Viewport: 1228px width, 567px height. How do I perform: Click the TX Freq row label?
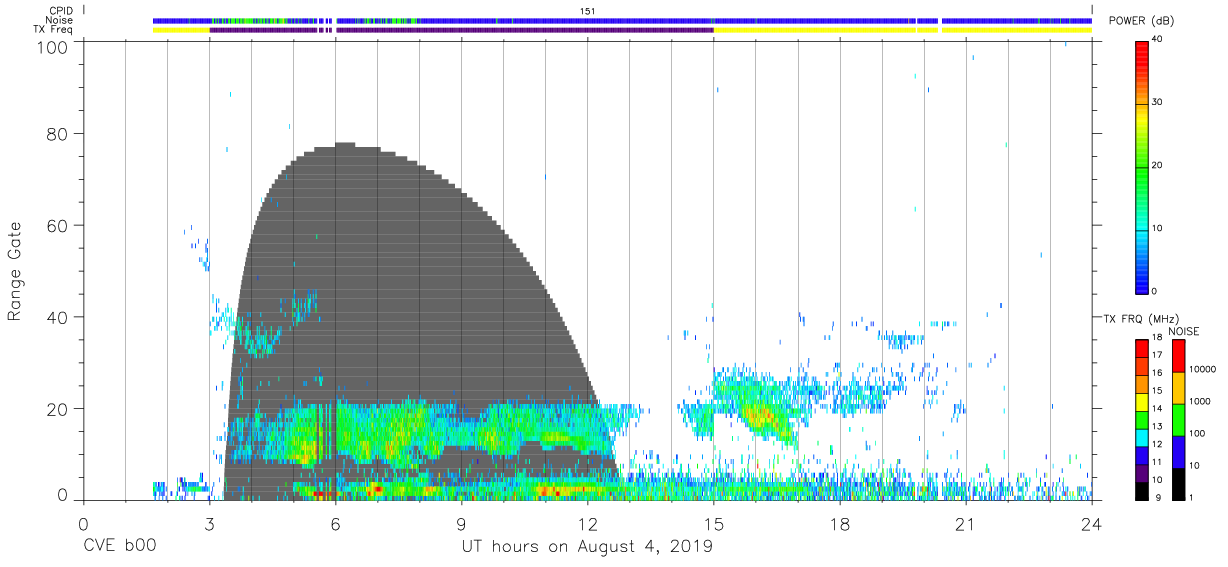pyautogui.click(x=54, y=30)
